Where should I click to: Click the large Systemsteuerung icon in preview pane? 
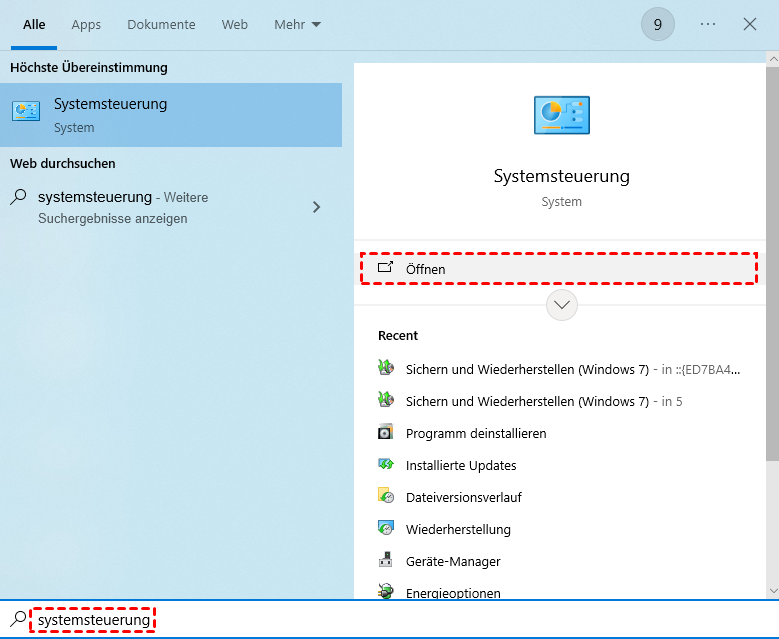561,116
